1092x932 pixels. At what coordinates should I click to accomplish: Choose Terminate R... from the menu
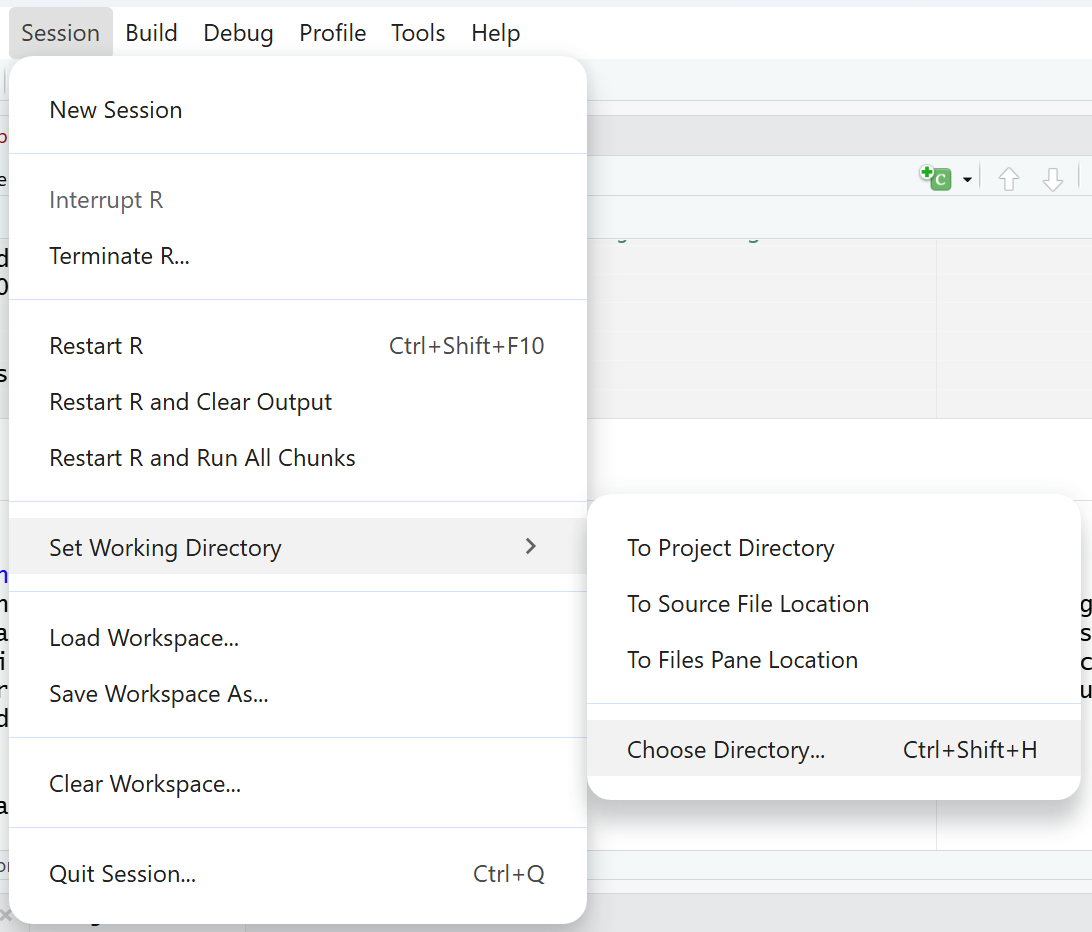(119, 256)
